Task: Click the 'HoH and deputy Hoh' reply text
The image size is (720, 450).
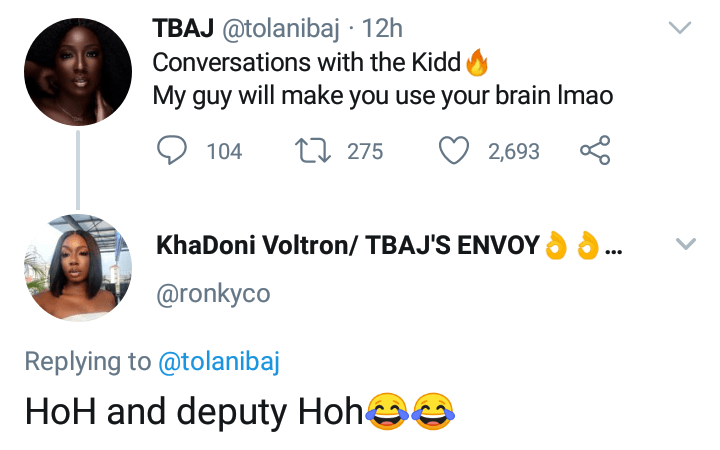Action: 193,411
